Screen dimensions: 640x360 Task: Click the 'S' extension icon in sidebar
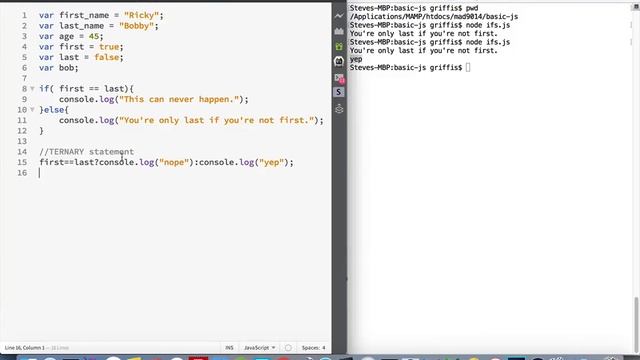point(338,92)
